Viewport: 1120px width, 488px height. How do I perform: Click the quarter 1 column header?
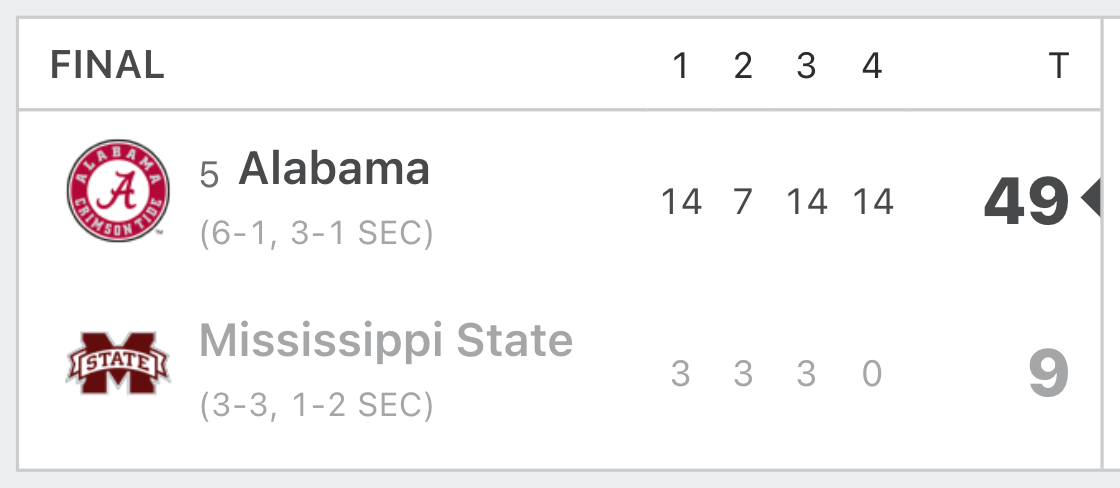coord(681,66)
